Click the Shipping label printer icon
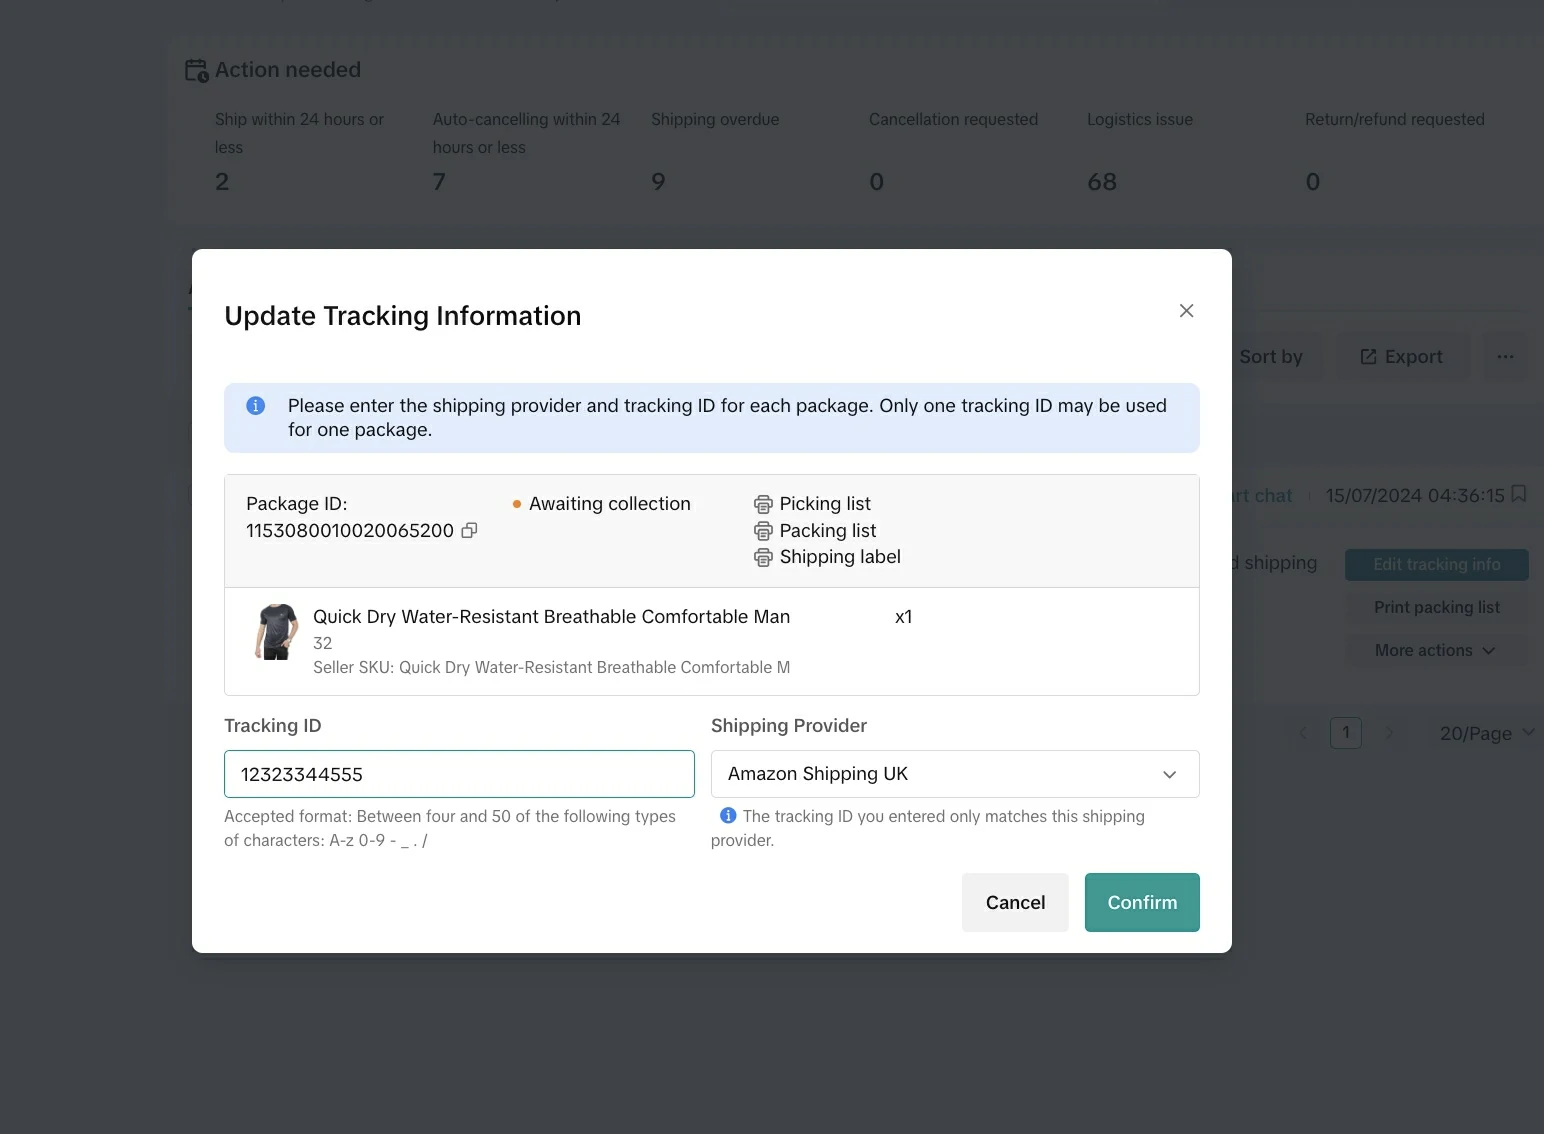 click(x=763, y=558)
